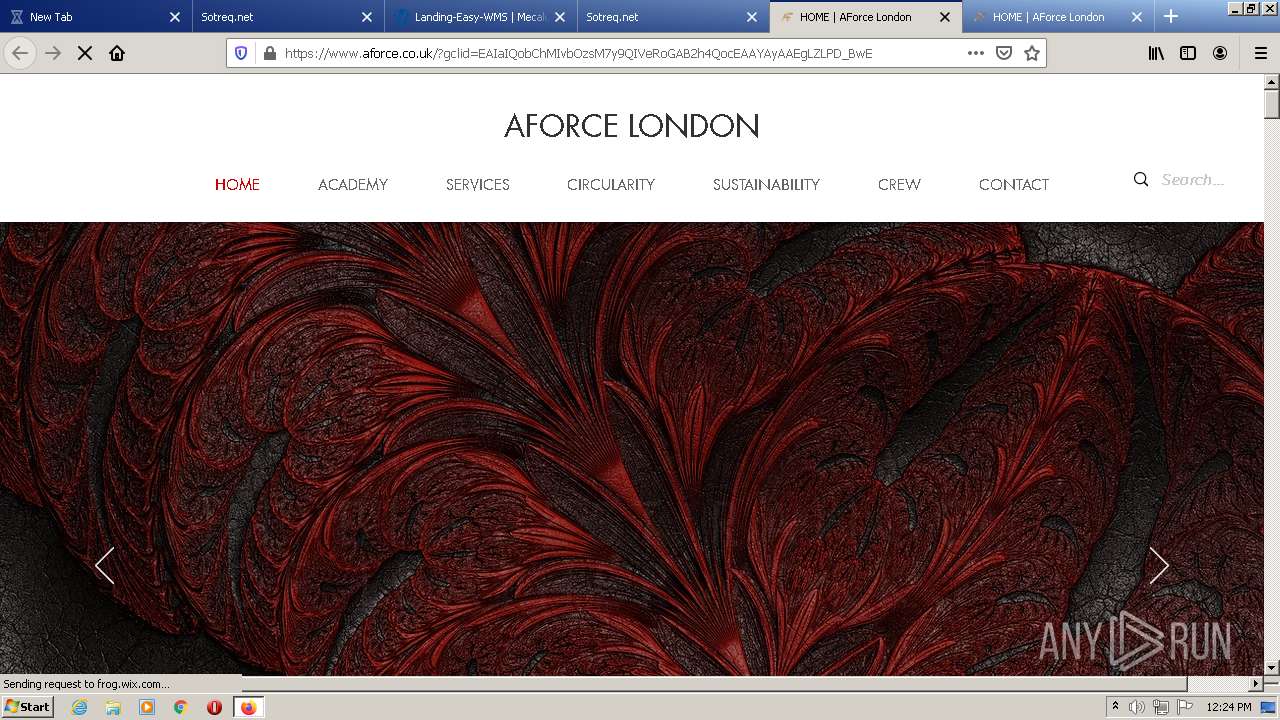Switch to the second Sotreq.net tab
Image resolution: width=1280 pixels, height=720 pixels.
(672, 17)
